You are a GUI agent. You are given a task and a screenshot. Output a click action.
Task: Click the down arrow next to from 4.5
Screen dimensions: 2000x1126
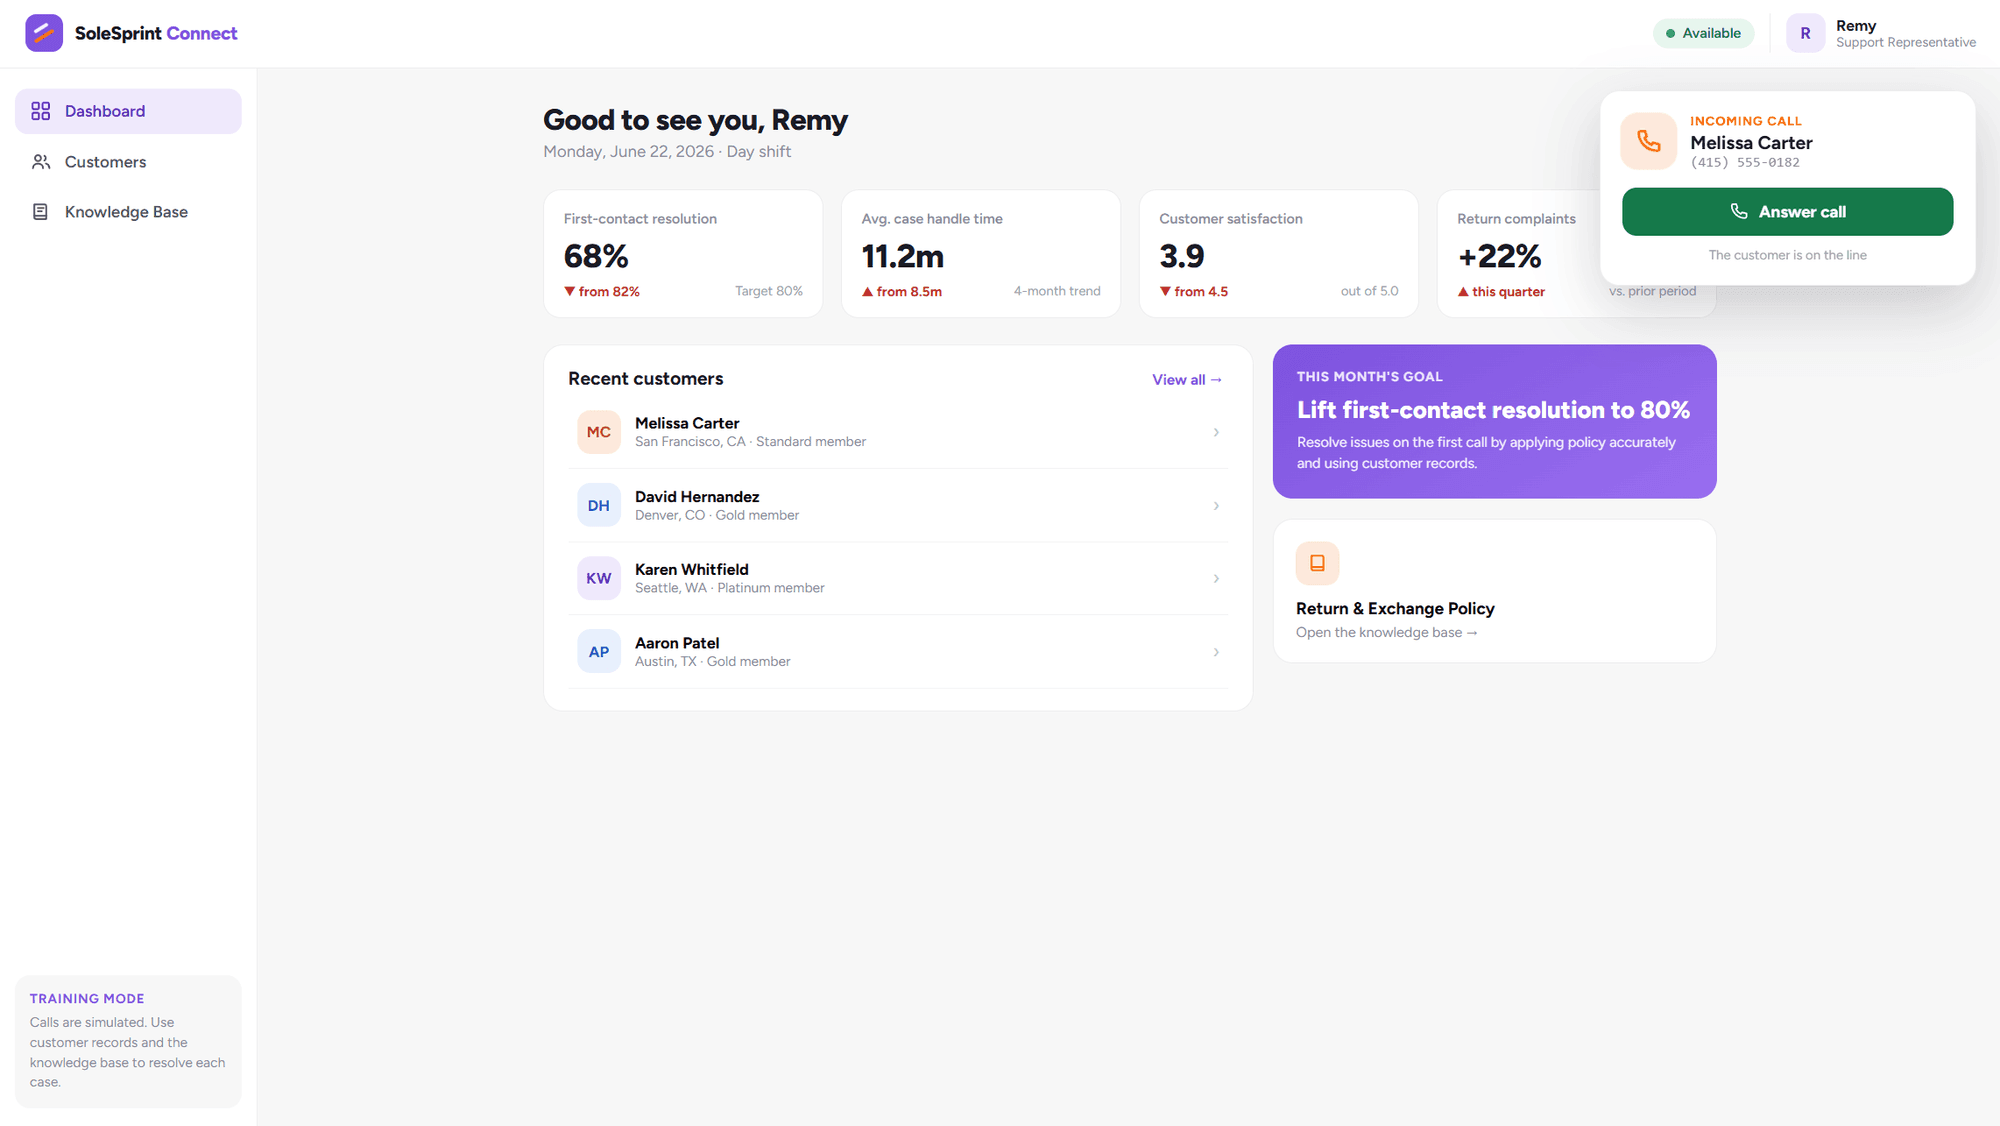pos(1165,292)
